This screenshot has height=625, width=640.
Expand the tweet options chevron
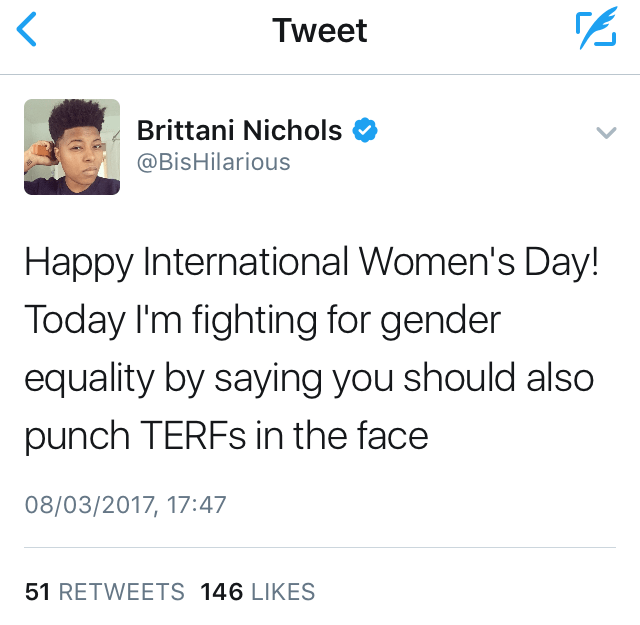(605, 132)
